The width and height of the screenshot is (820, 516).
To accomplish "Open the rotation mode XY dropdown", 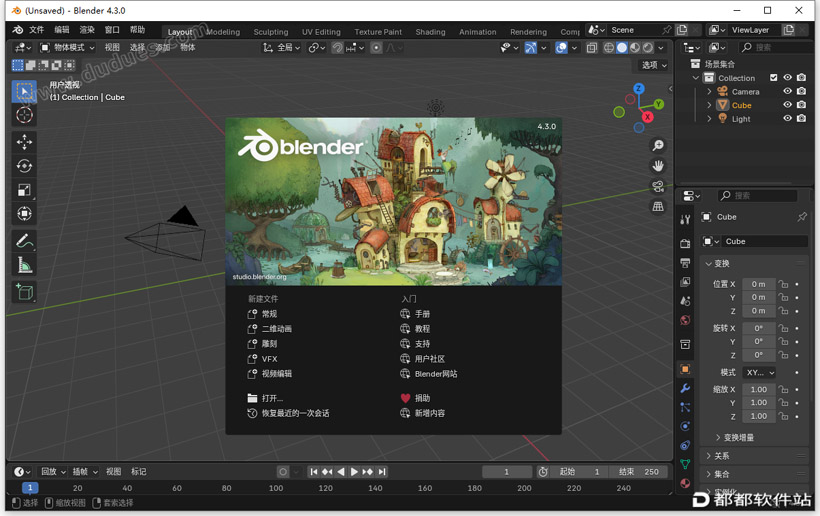I will point(759,372).
